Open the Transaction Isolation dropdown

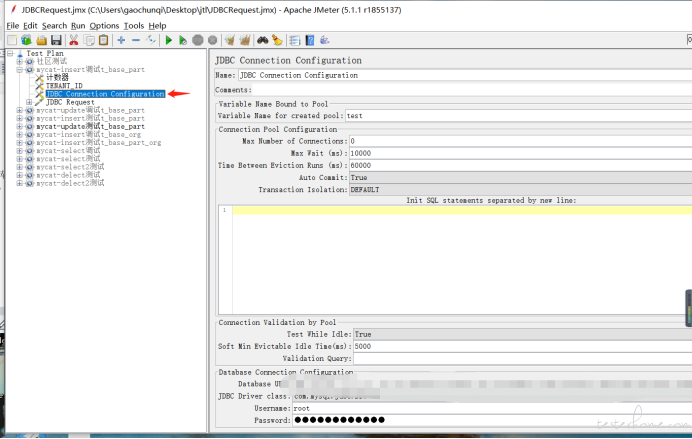520,190
